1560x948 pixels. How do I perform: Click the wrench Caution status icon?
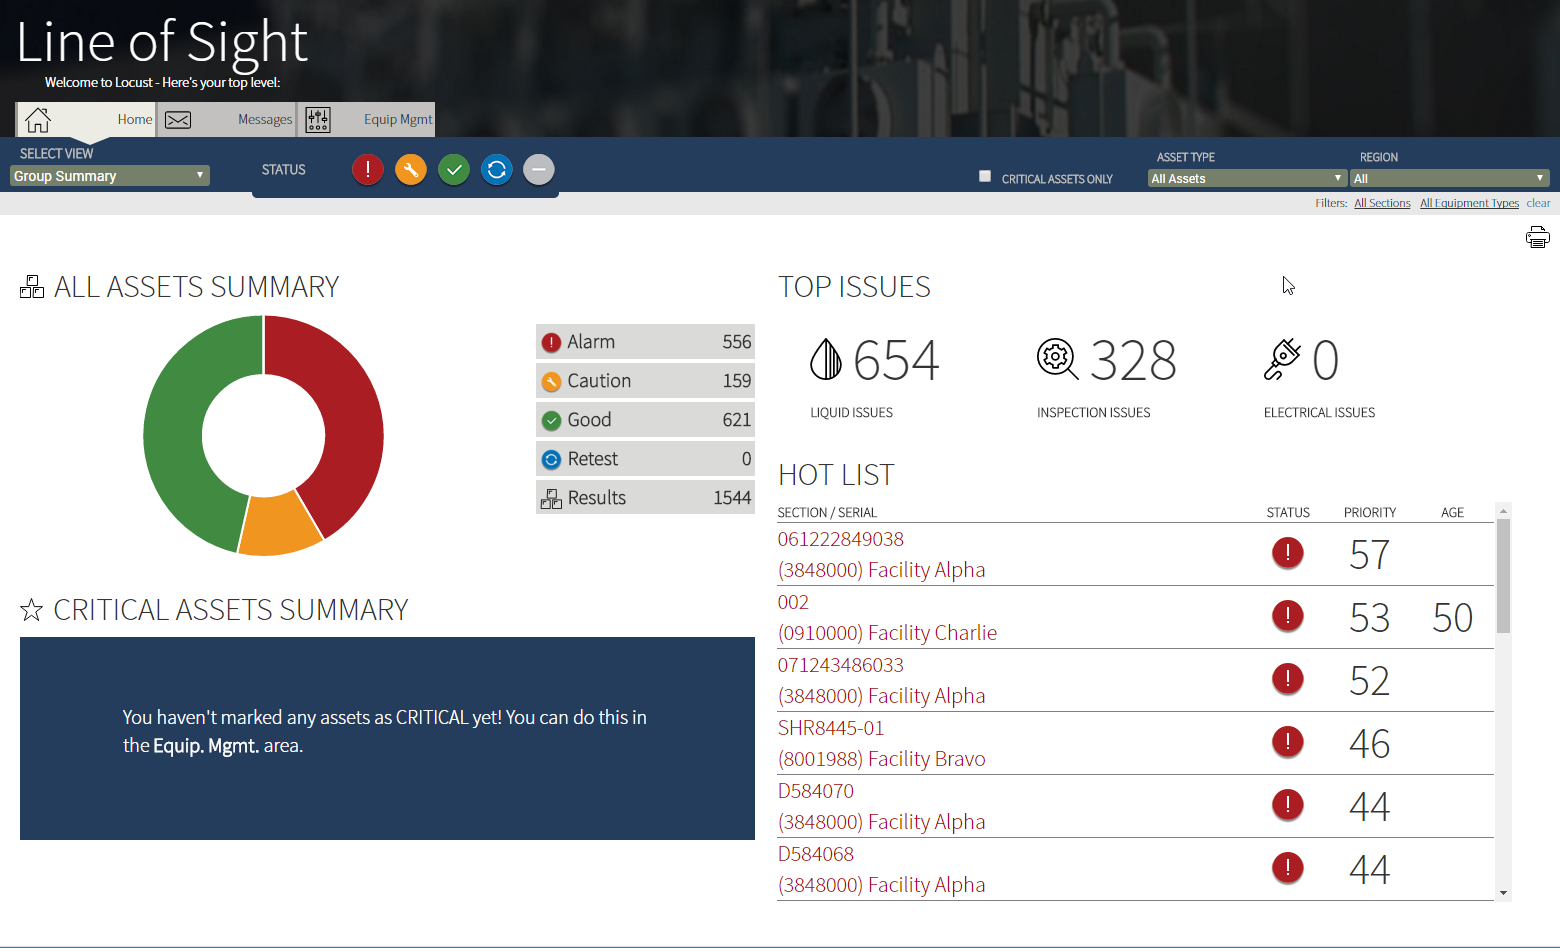[410, 169]
